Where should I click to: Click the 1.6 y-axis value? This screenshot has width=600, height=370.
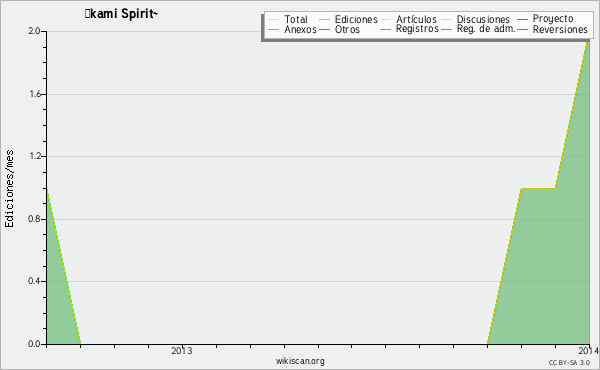pyautogui.click(x=34, y=94)
